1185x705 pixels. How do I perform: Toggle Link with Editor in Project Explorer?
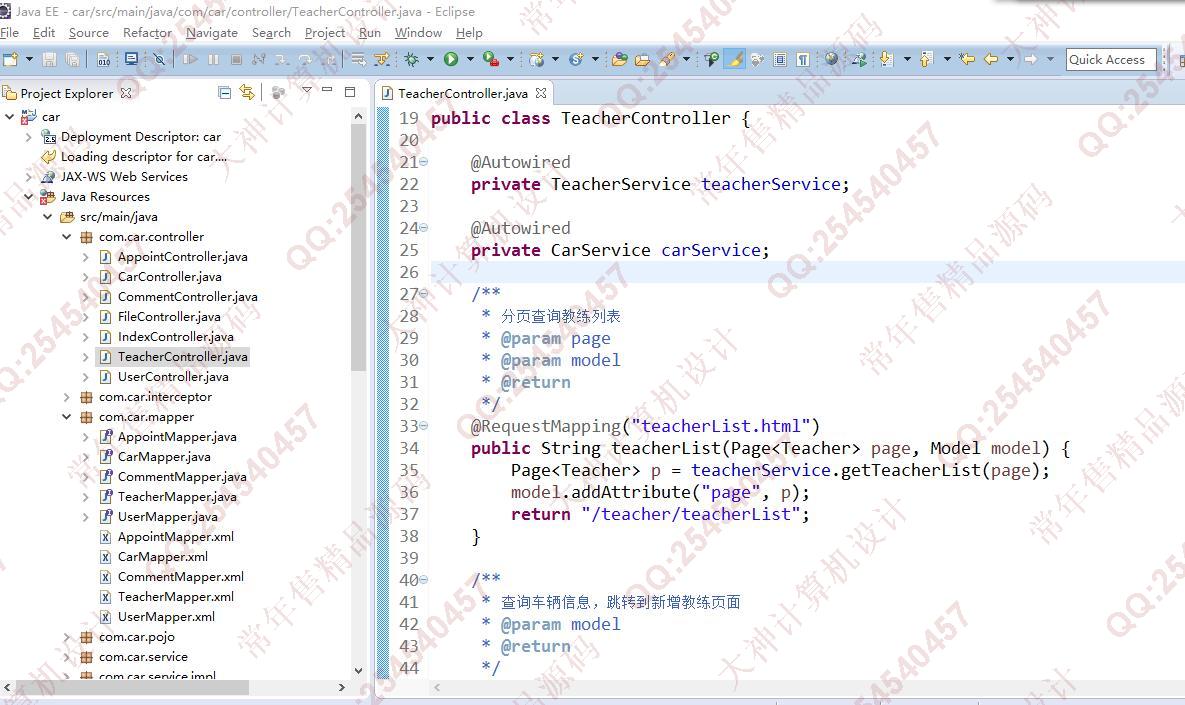pos(247,92)
